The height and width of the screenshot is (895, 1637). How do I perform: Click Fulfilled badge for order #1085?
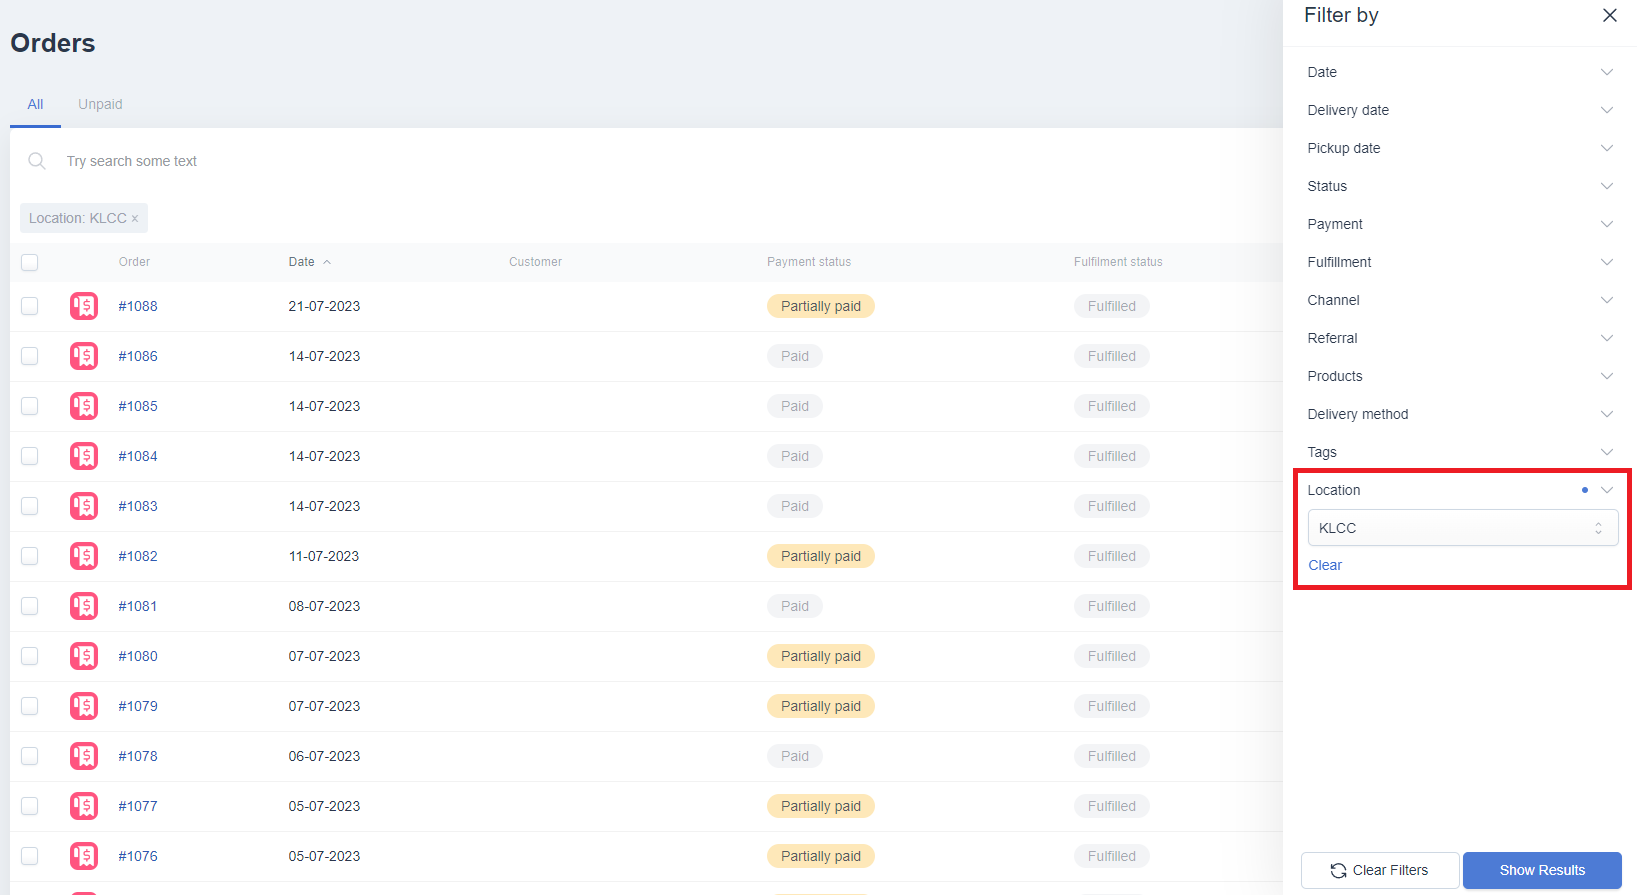[x=1112, y=406]
